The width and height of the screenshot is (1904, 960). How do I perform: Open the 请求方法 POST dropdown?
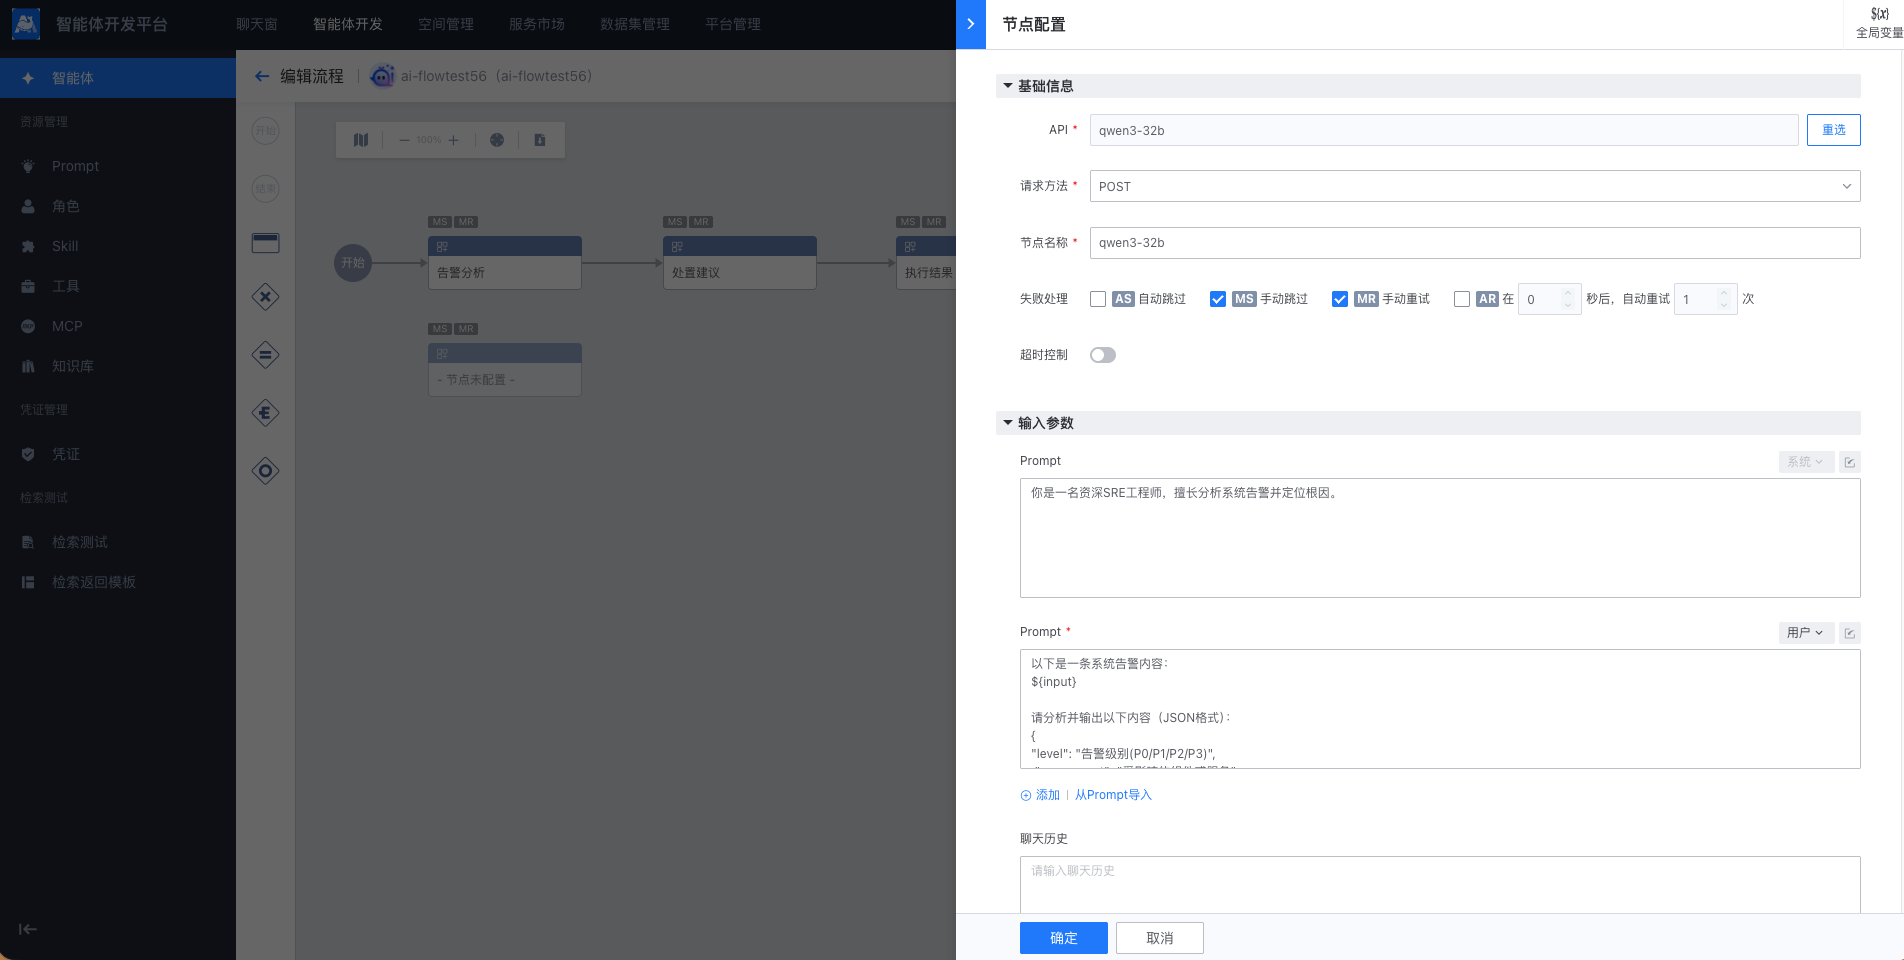1475,186
